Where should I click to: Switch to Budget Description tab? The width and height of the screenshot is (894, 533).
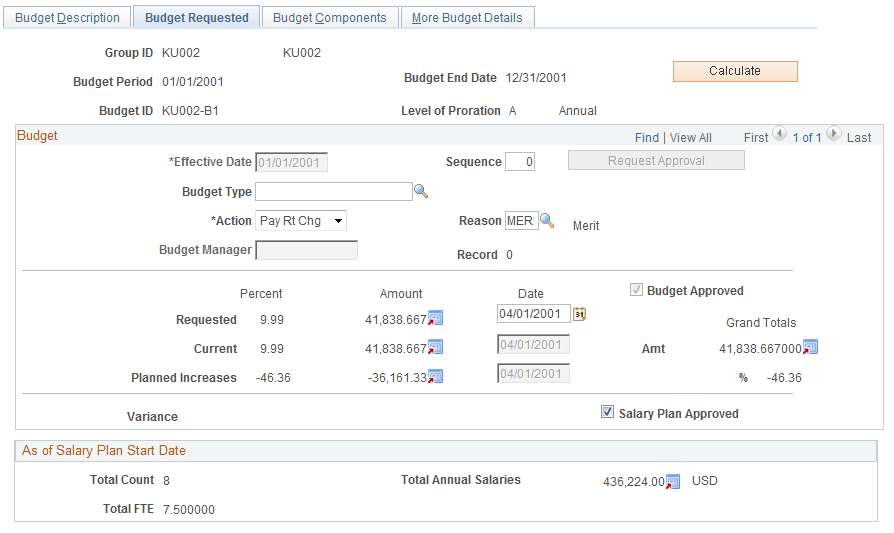pyautogui.click(x=67, y=18)
